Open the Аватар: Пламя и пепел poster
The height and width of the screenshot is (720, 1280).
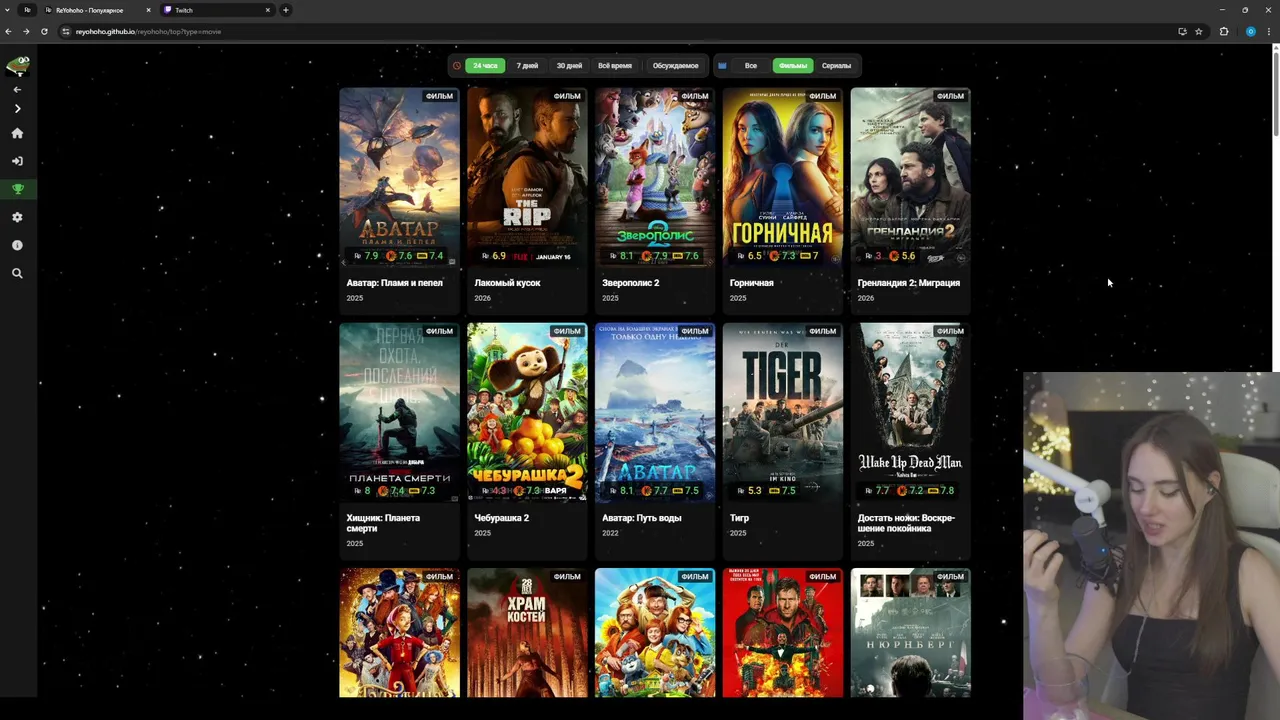pyautogui.click(x=399, y=177)
